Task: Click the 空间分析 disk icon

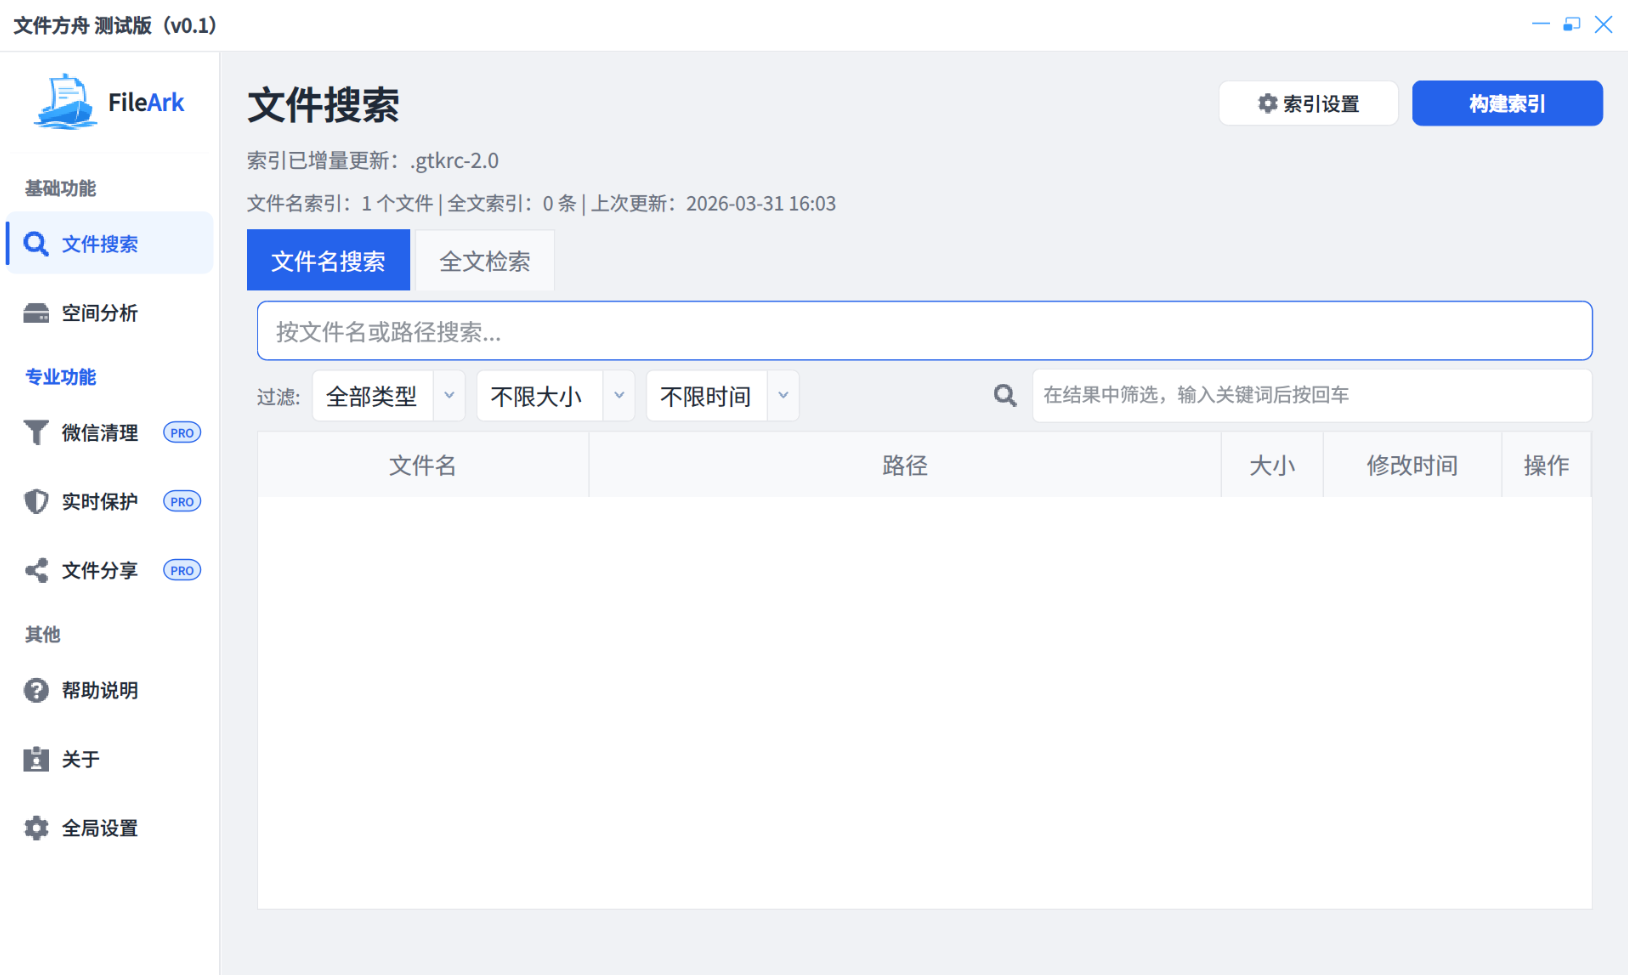Action: point(36,313)
